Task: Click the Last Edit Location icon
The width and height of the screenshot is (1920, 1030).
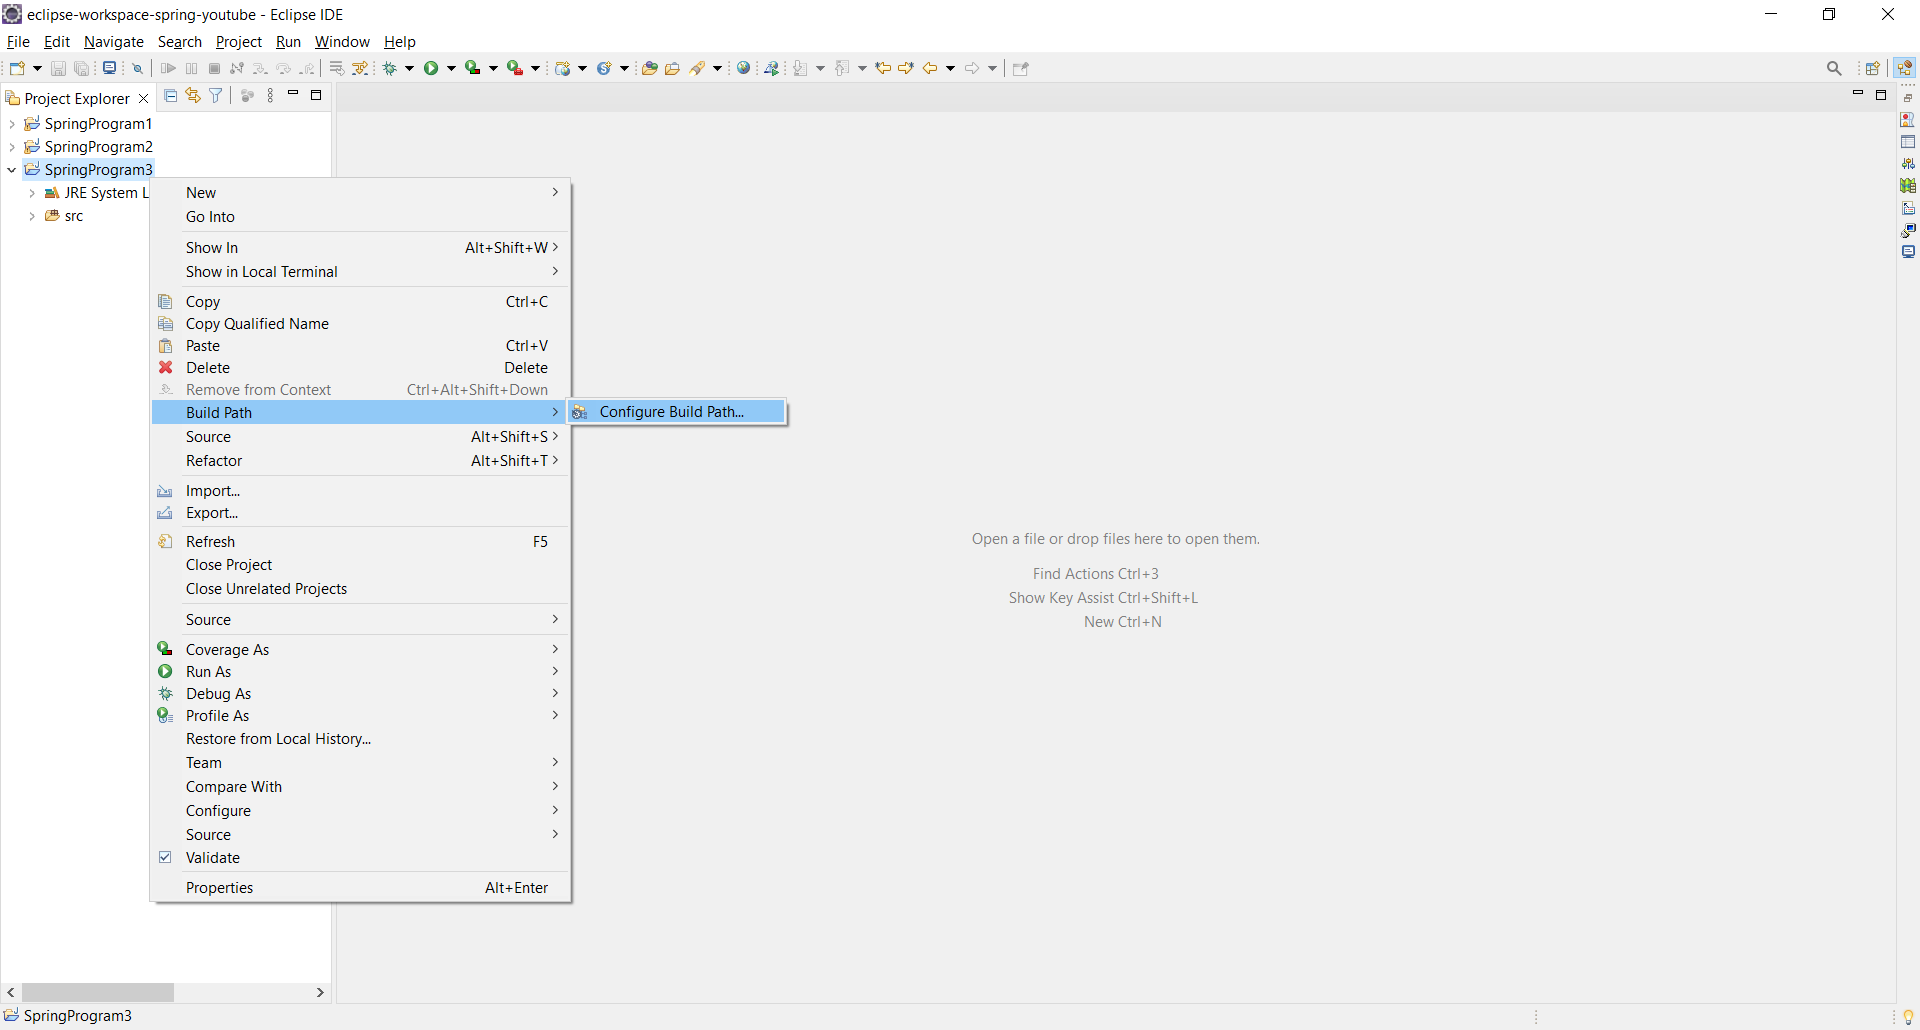Action: (x=883, y=68)
